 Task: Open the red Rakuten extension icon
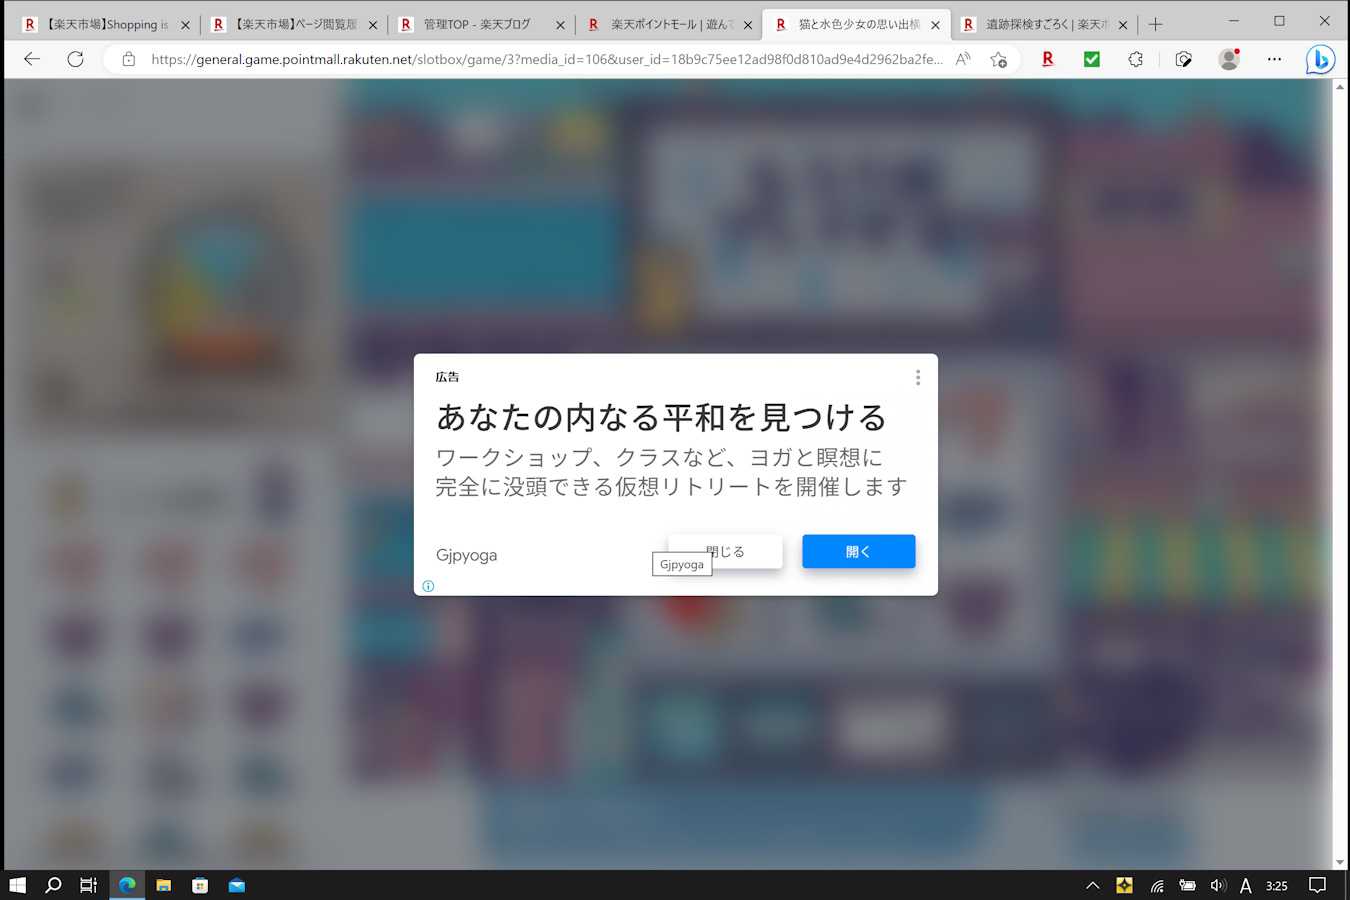coord(1048,59)
